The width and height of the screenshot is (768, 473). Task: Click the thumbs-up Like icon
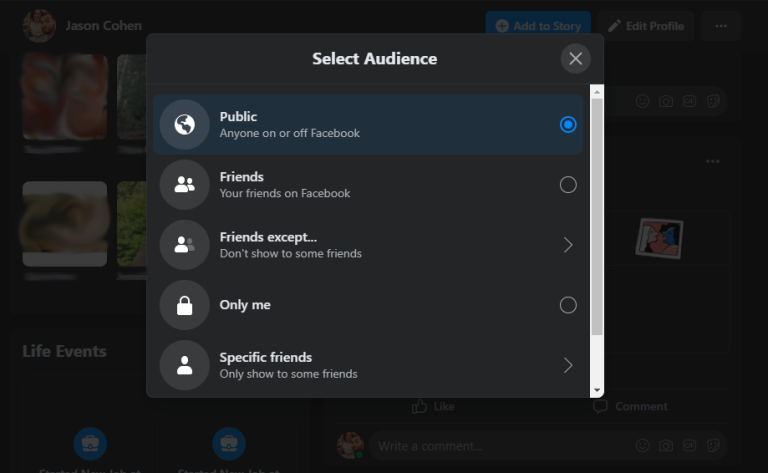click(420, 406)
